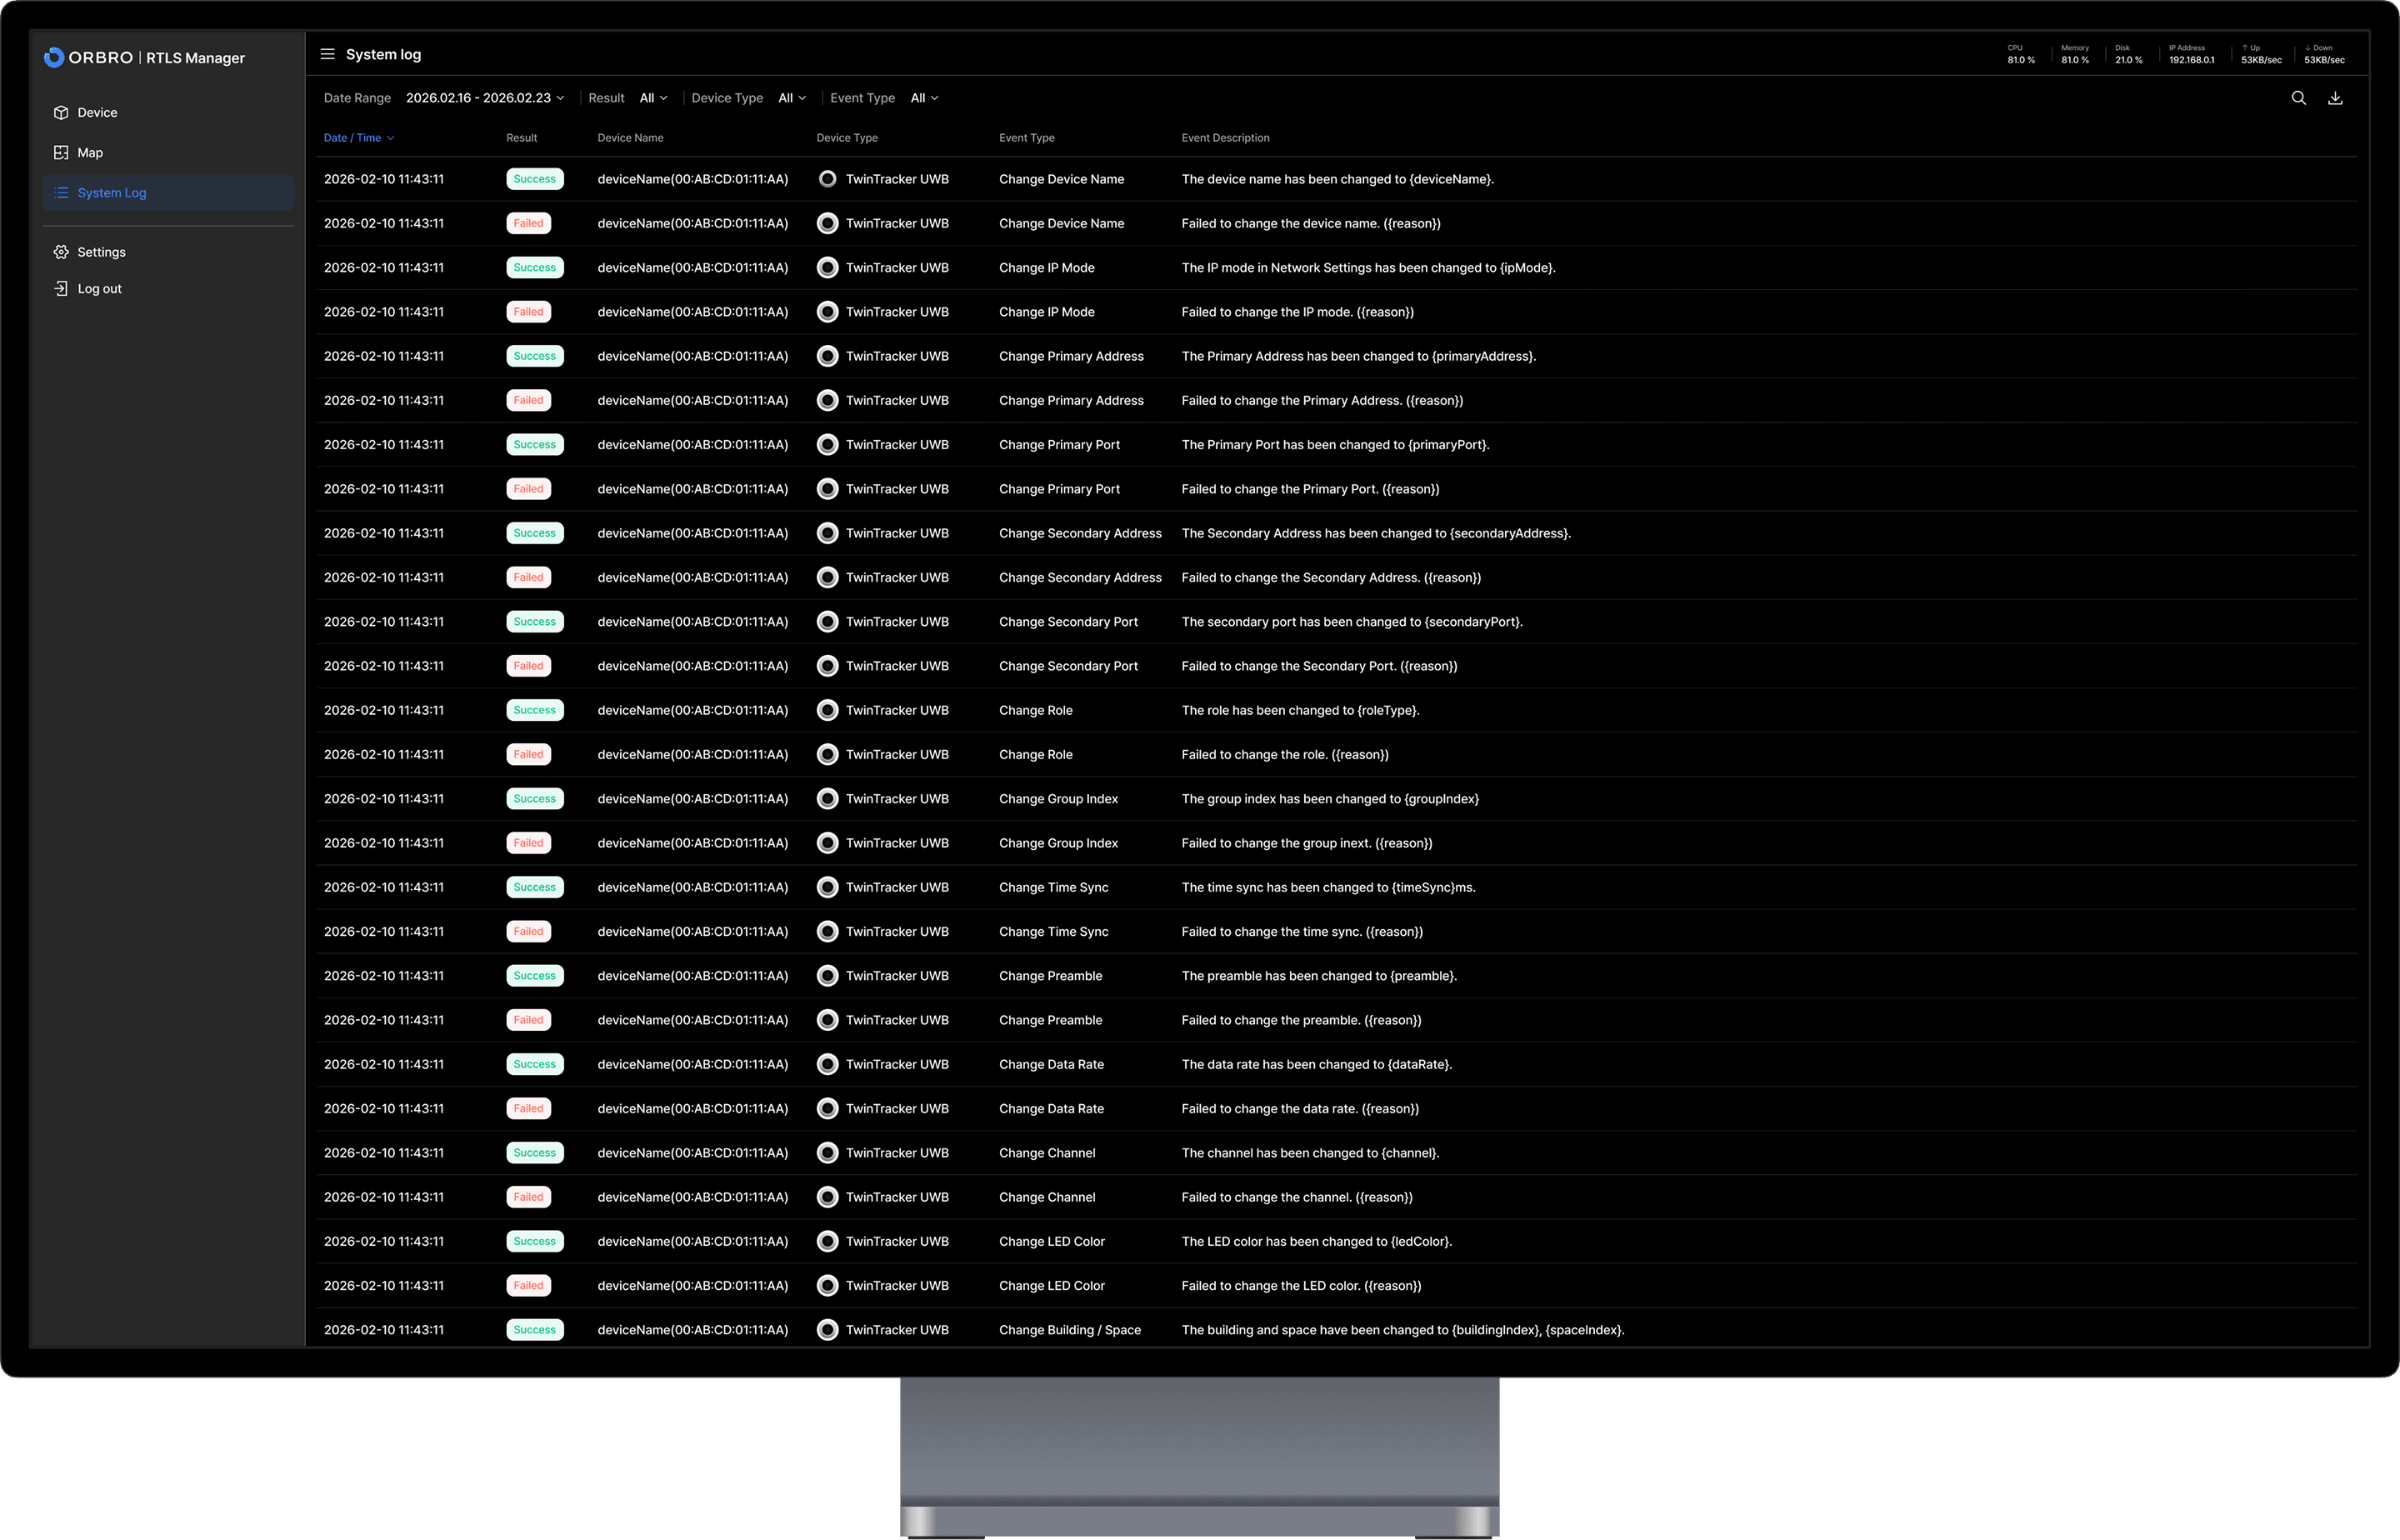Image resolution: width=2400 pixels, height=1540 pixels.
Task: Click the download icon to export the log
Action: (x=2337, y=97)
